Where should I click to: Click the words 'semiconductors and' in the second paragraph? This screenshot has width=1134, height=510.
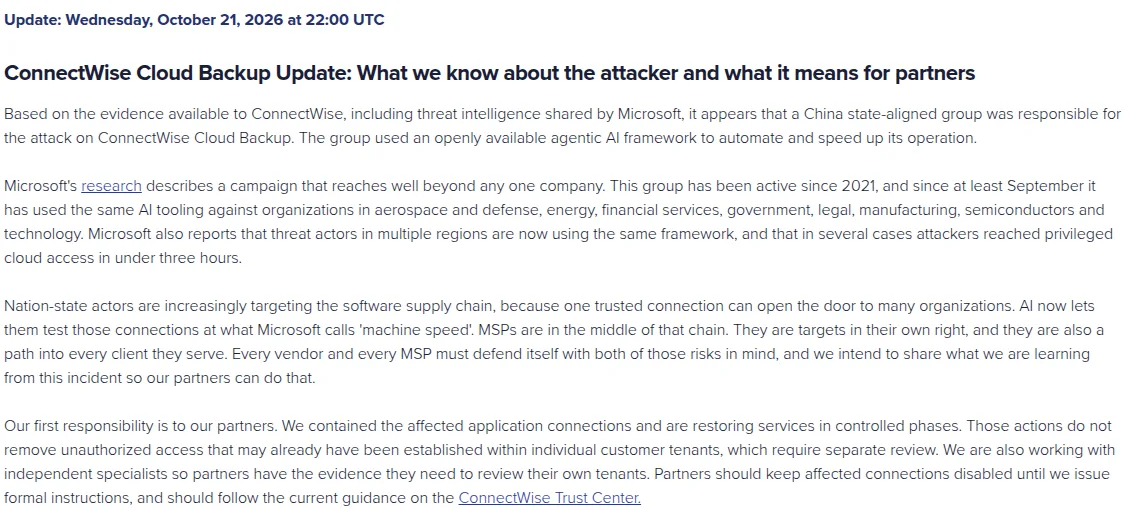(x=1035, y=210)
